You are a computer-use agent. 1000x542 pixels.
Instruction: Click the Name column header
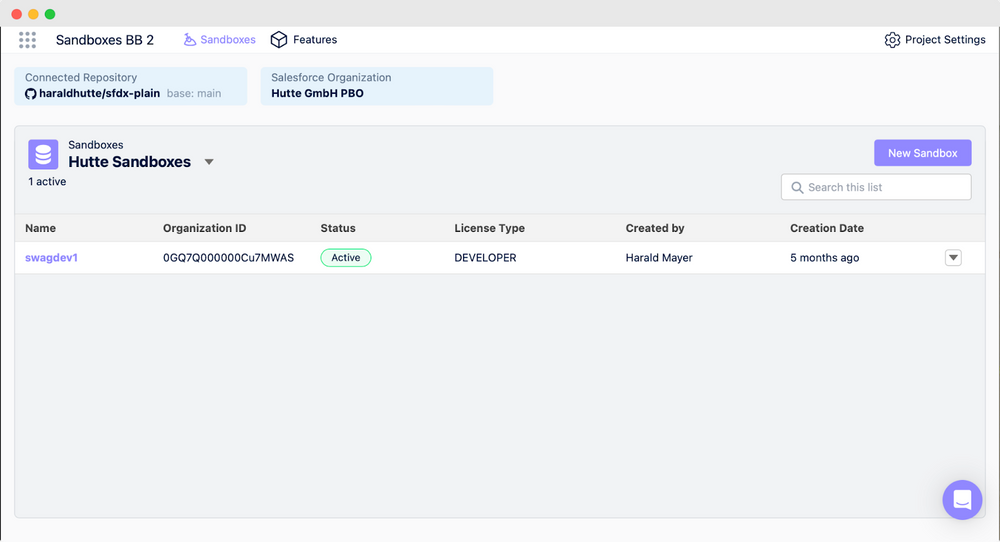(40, 228)
